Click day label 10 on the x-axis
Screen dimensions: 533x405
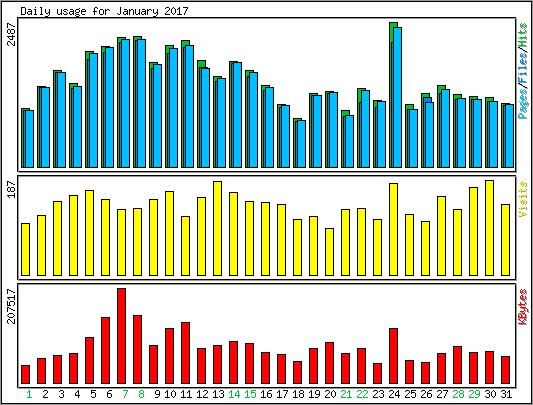pos(170,394)
